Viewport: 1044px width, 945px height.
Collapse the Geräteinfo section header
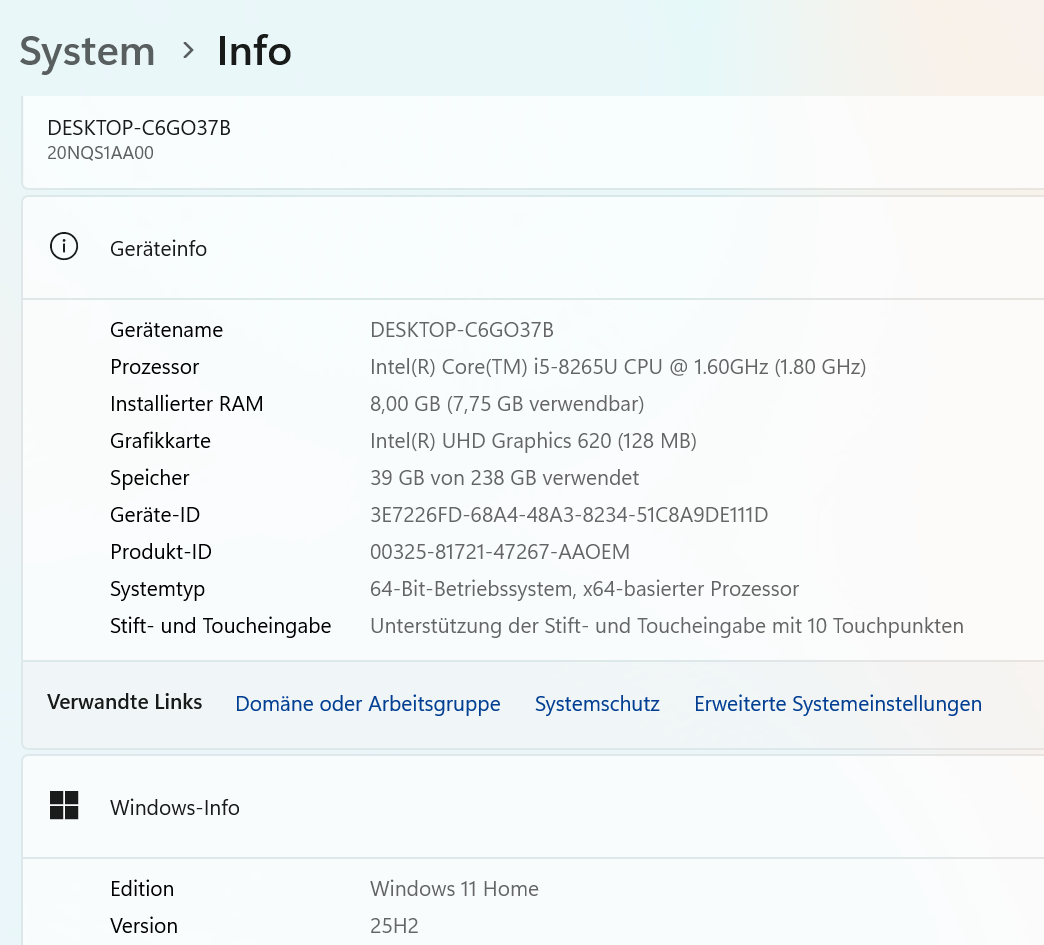(x=533, y=248)
